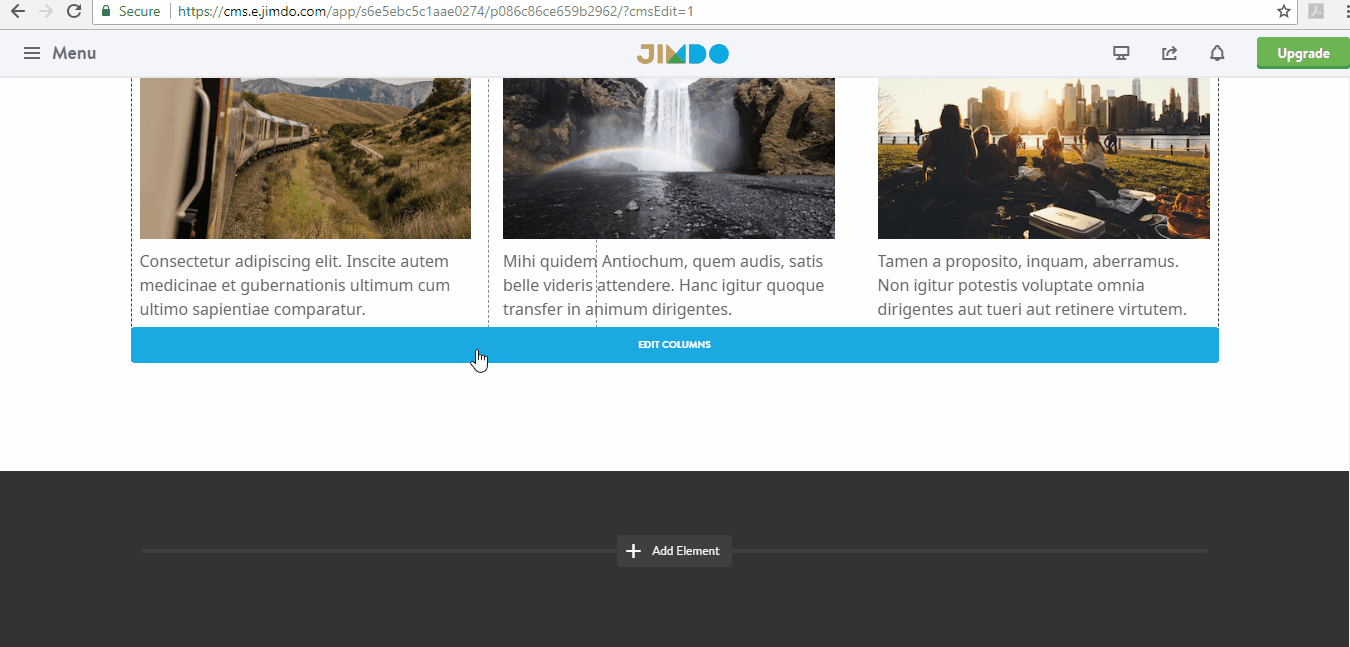Click the Edit Columns bar

[x=675, y=345]
